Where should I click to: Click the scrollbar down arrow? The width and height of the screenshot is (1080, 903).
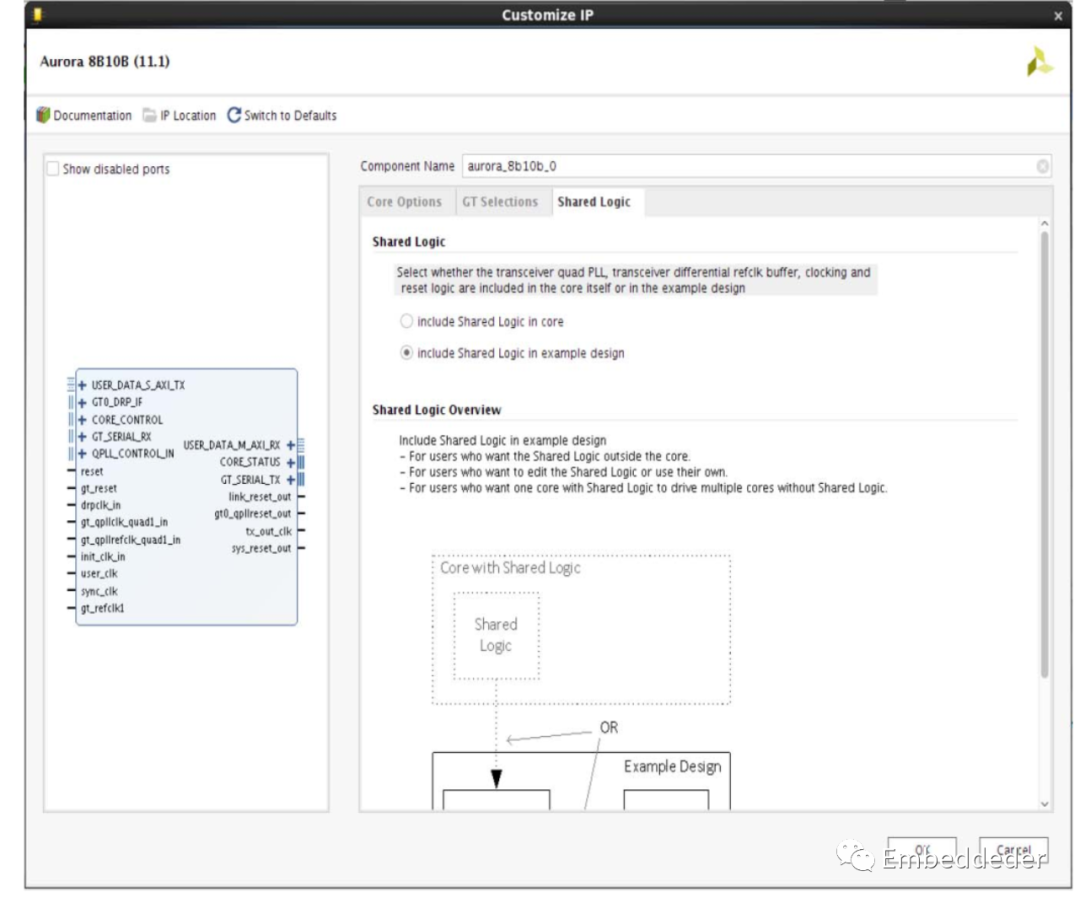tap(1044, 804)
